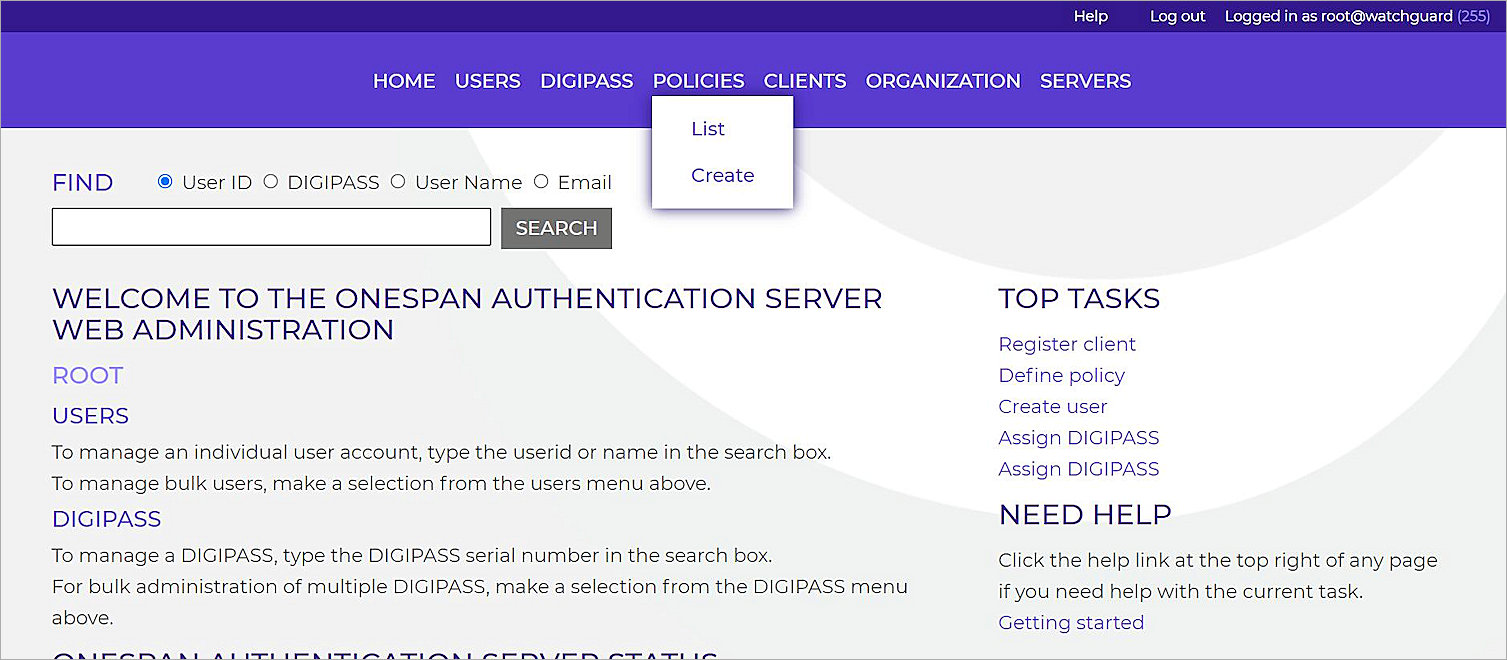The image size is (1507, 660).
Task: Go to the HOME page
Action: 403,81
